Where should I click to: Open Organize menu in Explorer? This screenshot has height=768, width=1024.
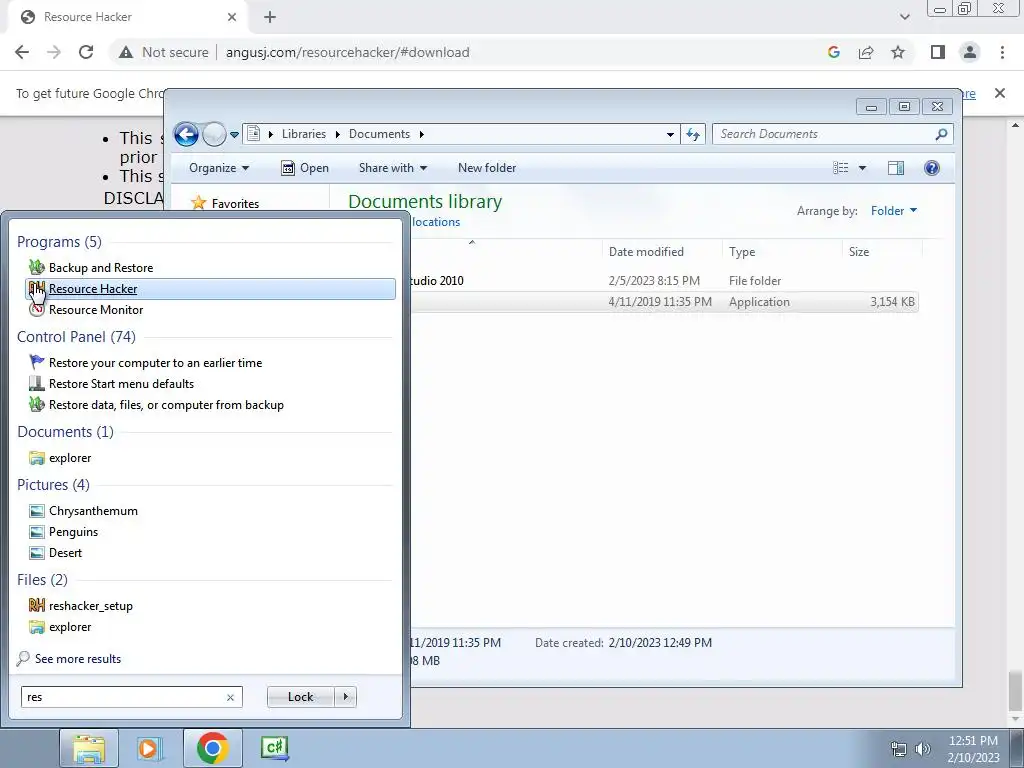pos(219,168)
